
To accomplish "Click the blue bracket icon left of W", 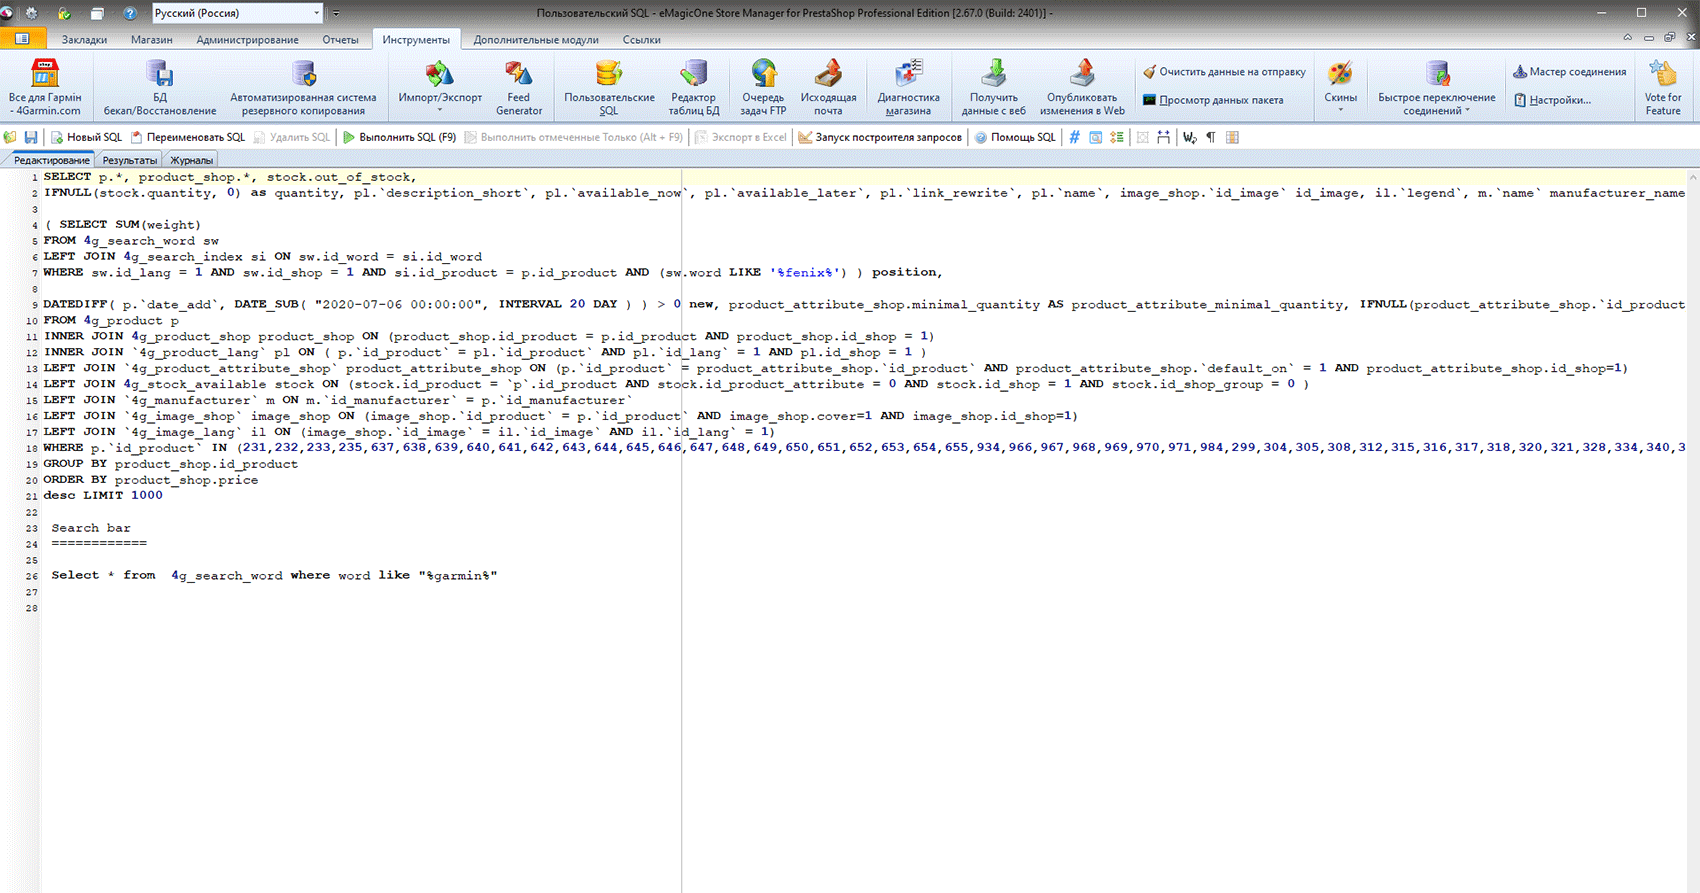I will (1163, 137).
